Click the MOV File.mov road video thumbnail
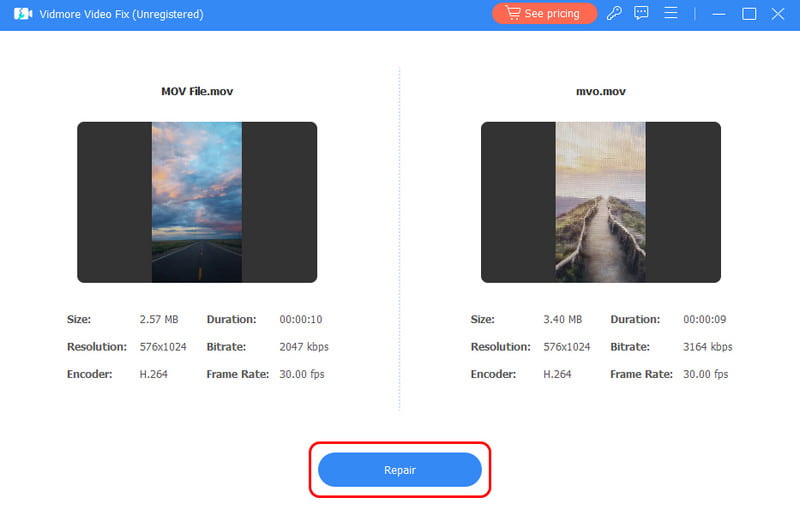Screen dimensions: 800x516 pyautogui.click(x=197, y=202)
